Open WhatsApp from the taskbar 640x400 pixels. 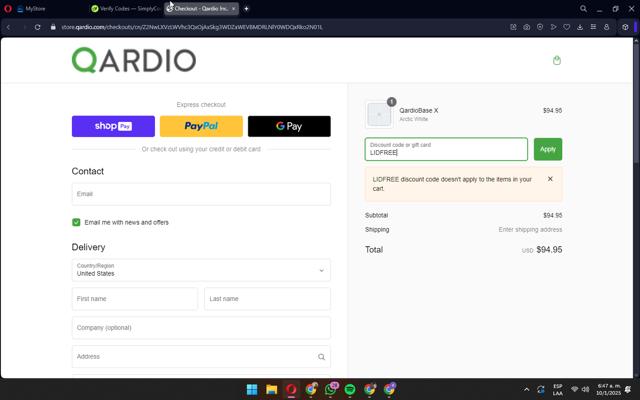tap(331, 390)
